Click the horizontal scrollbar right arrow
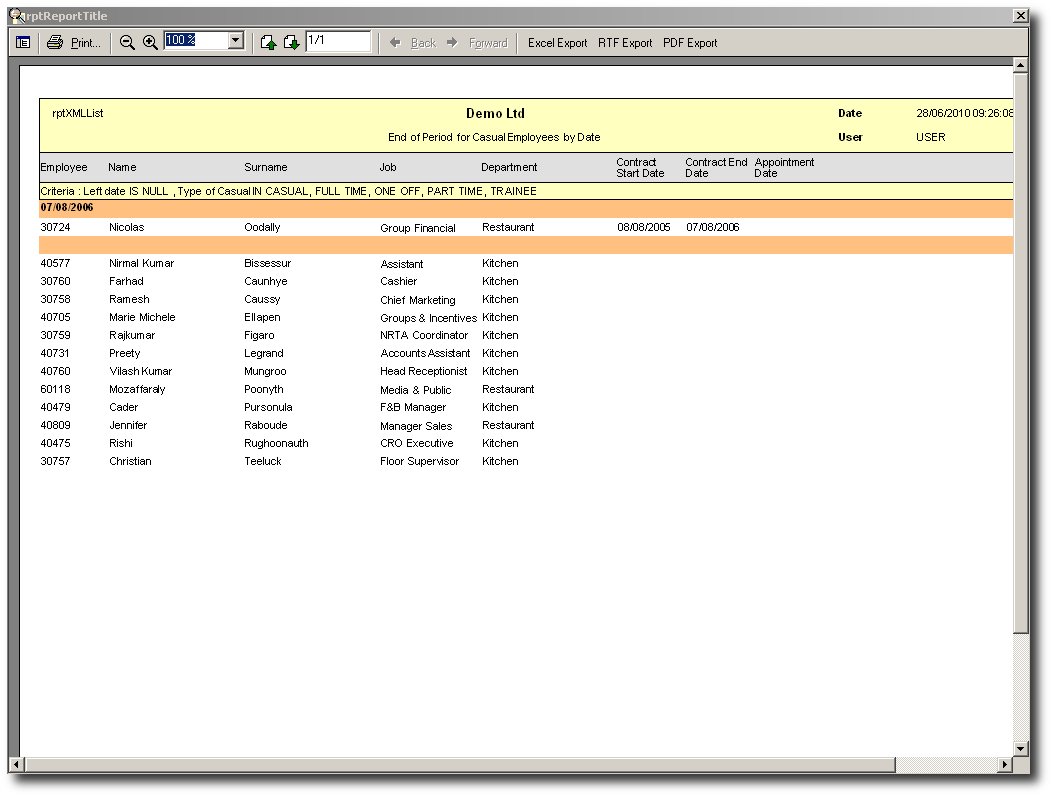The image size is (1053, 797). click(1004, 765)
